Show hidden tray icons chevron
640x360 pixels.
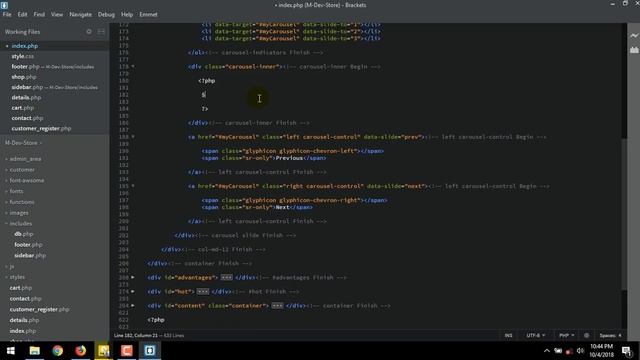coord(547,351)
